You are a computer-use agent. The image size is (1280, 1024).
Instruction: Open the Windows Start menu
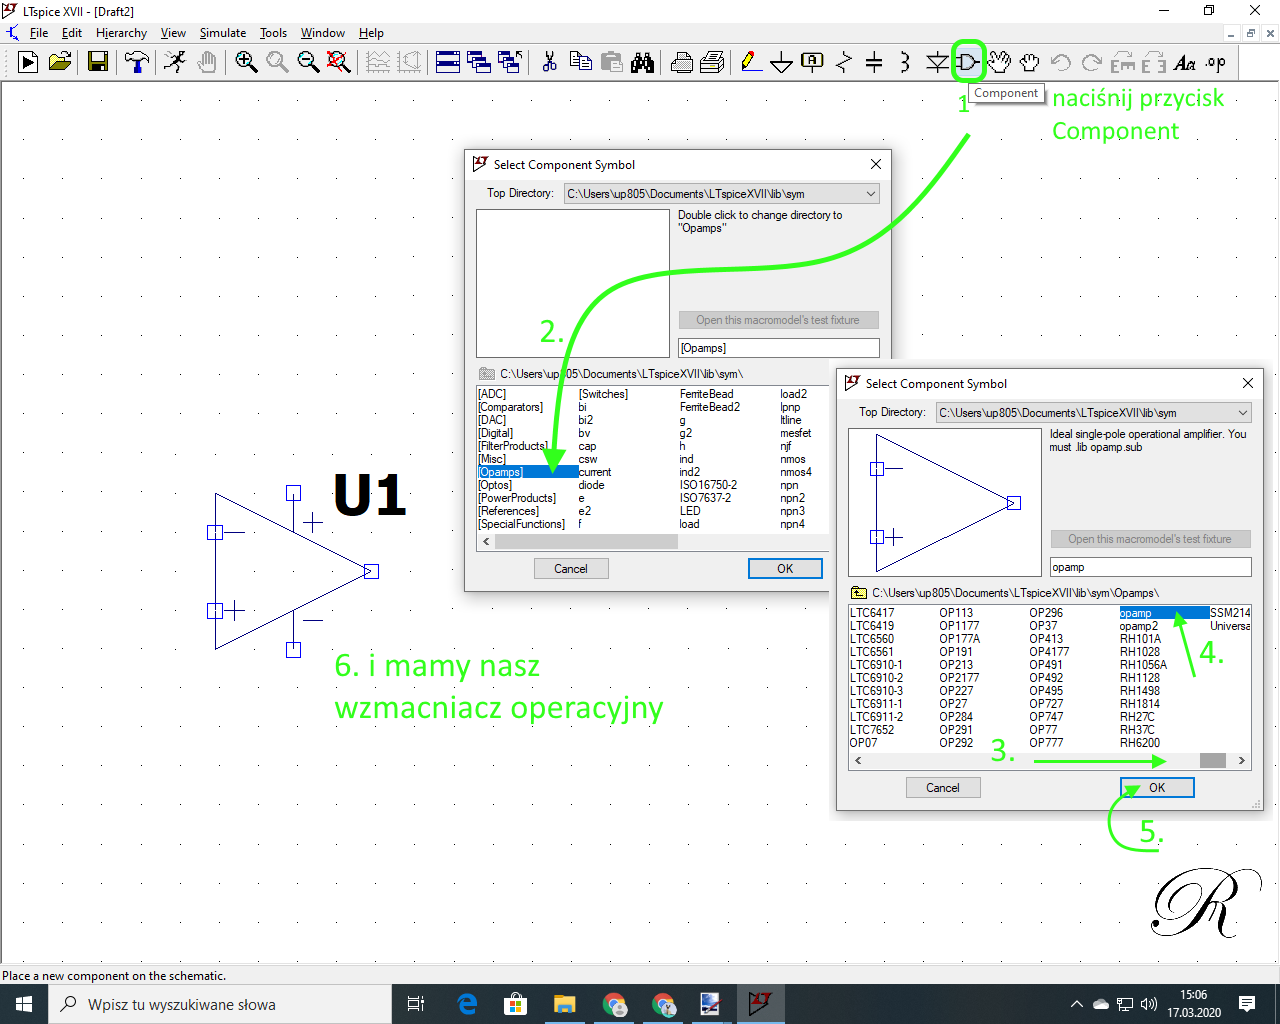[24, 1004]
